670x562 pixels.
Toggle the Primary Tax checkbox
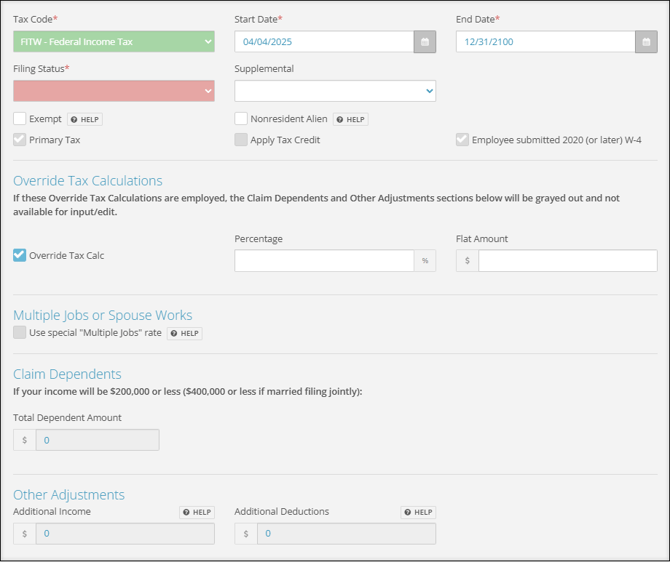[x=20, y=140]
